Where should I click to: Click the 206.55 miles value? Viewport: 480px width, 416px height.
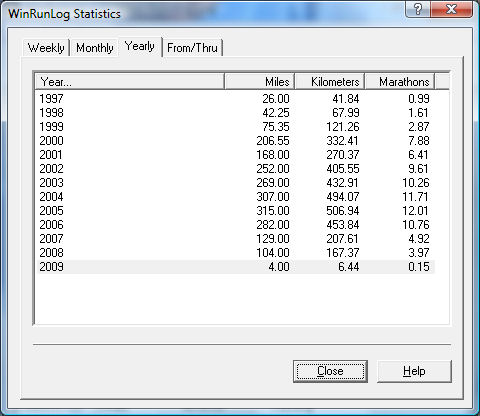[x=273, y=141]
